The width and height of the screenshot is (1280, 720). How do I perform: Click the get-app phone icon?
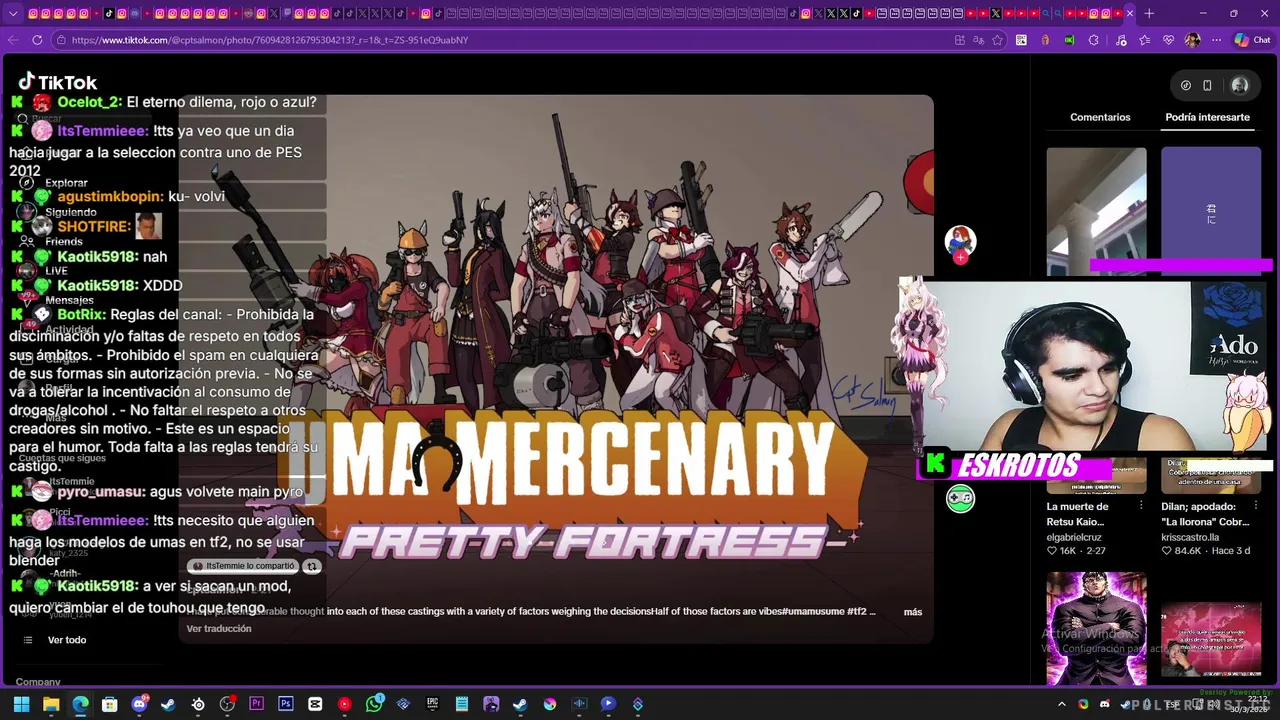click(x=1207, y=86)
